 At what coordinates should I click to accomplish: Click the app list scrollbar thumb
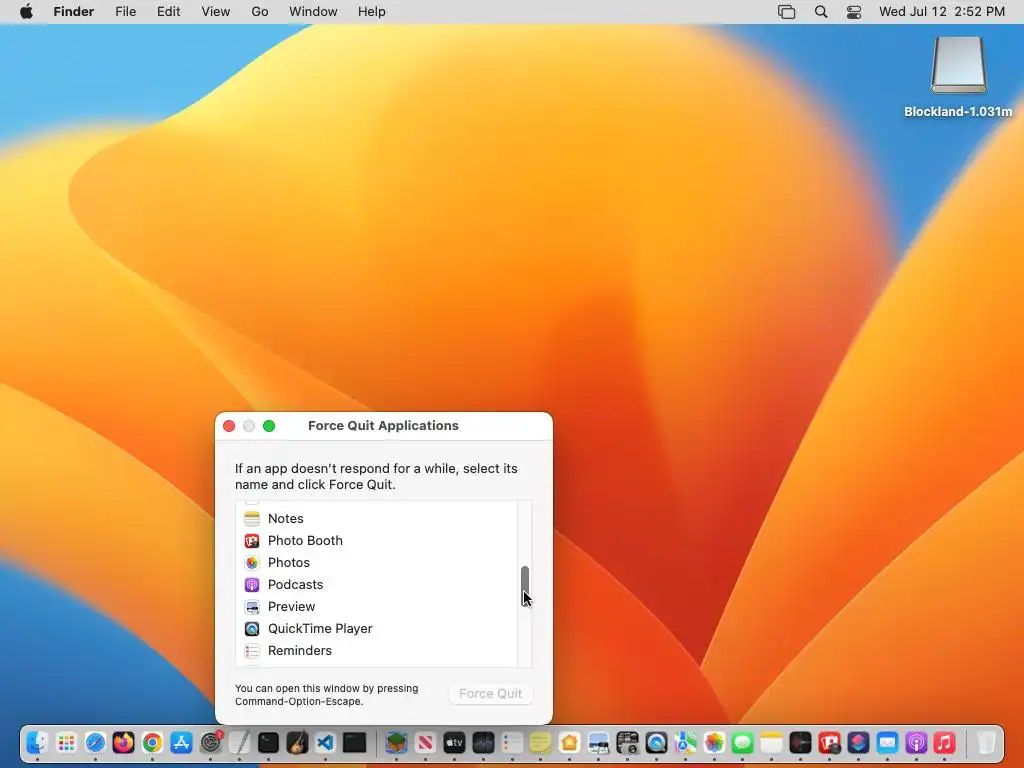[524, 586]
